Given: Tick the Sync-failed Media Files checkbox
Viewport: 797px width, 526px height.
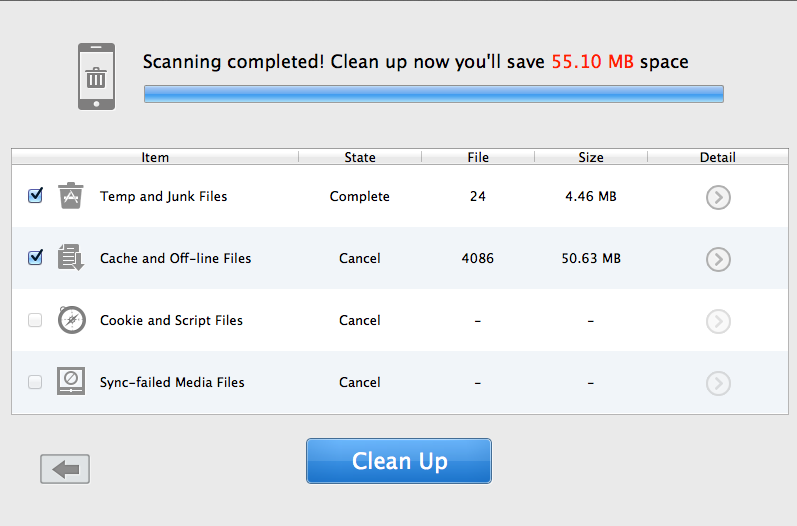Looking at the screenshot, I should (35, 382).
